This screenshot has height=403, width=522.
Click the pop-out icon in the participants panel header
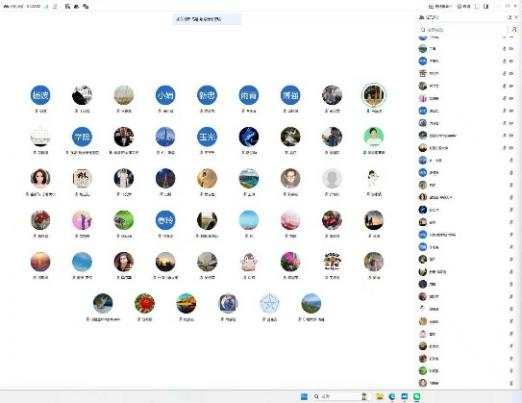coord(510,17)
